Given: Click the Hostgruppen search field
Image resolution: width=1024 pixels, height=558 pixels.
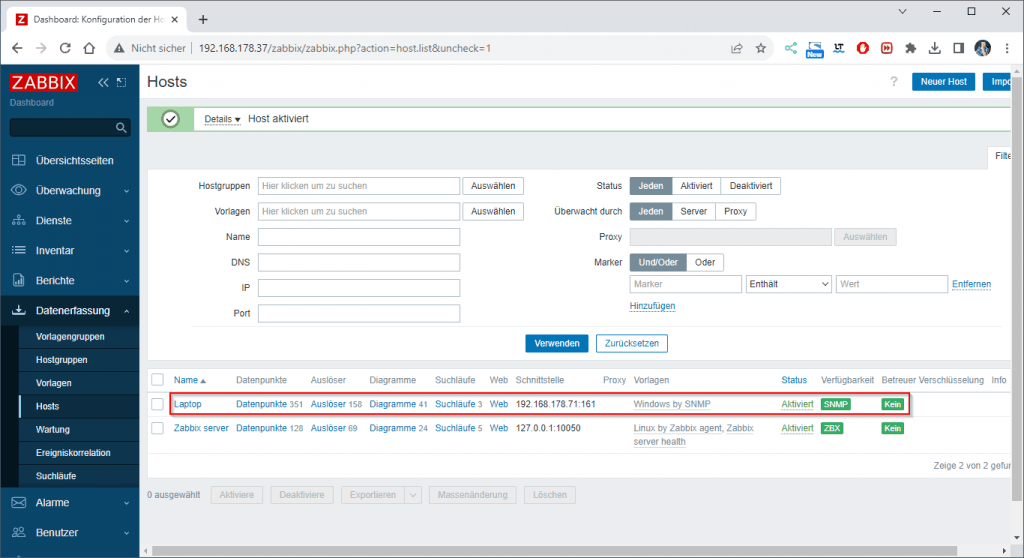Looking at the screenshot, I should [x=359, y=186].
